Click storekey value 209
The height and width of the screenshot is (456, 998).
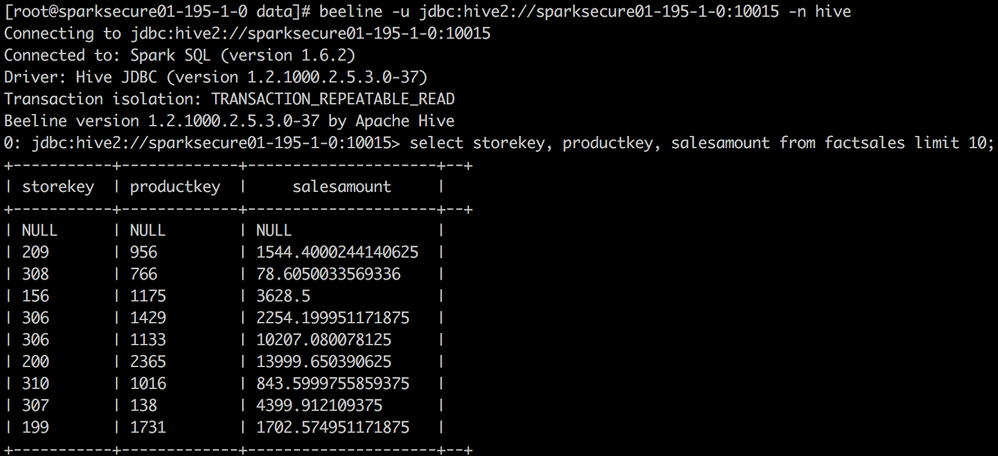[x=36, y=252]
